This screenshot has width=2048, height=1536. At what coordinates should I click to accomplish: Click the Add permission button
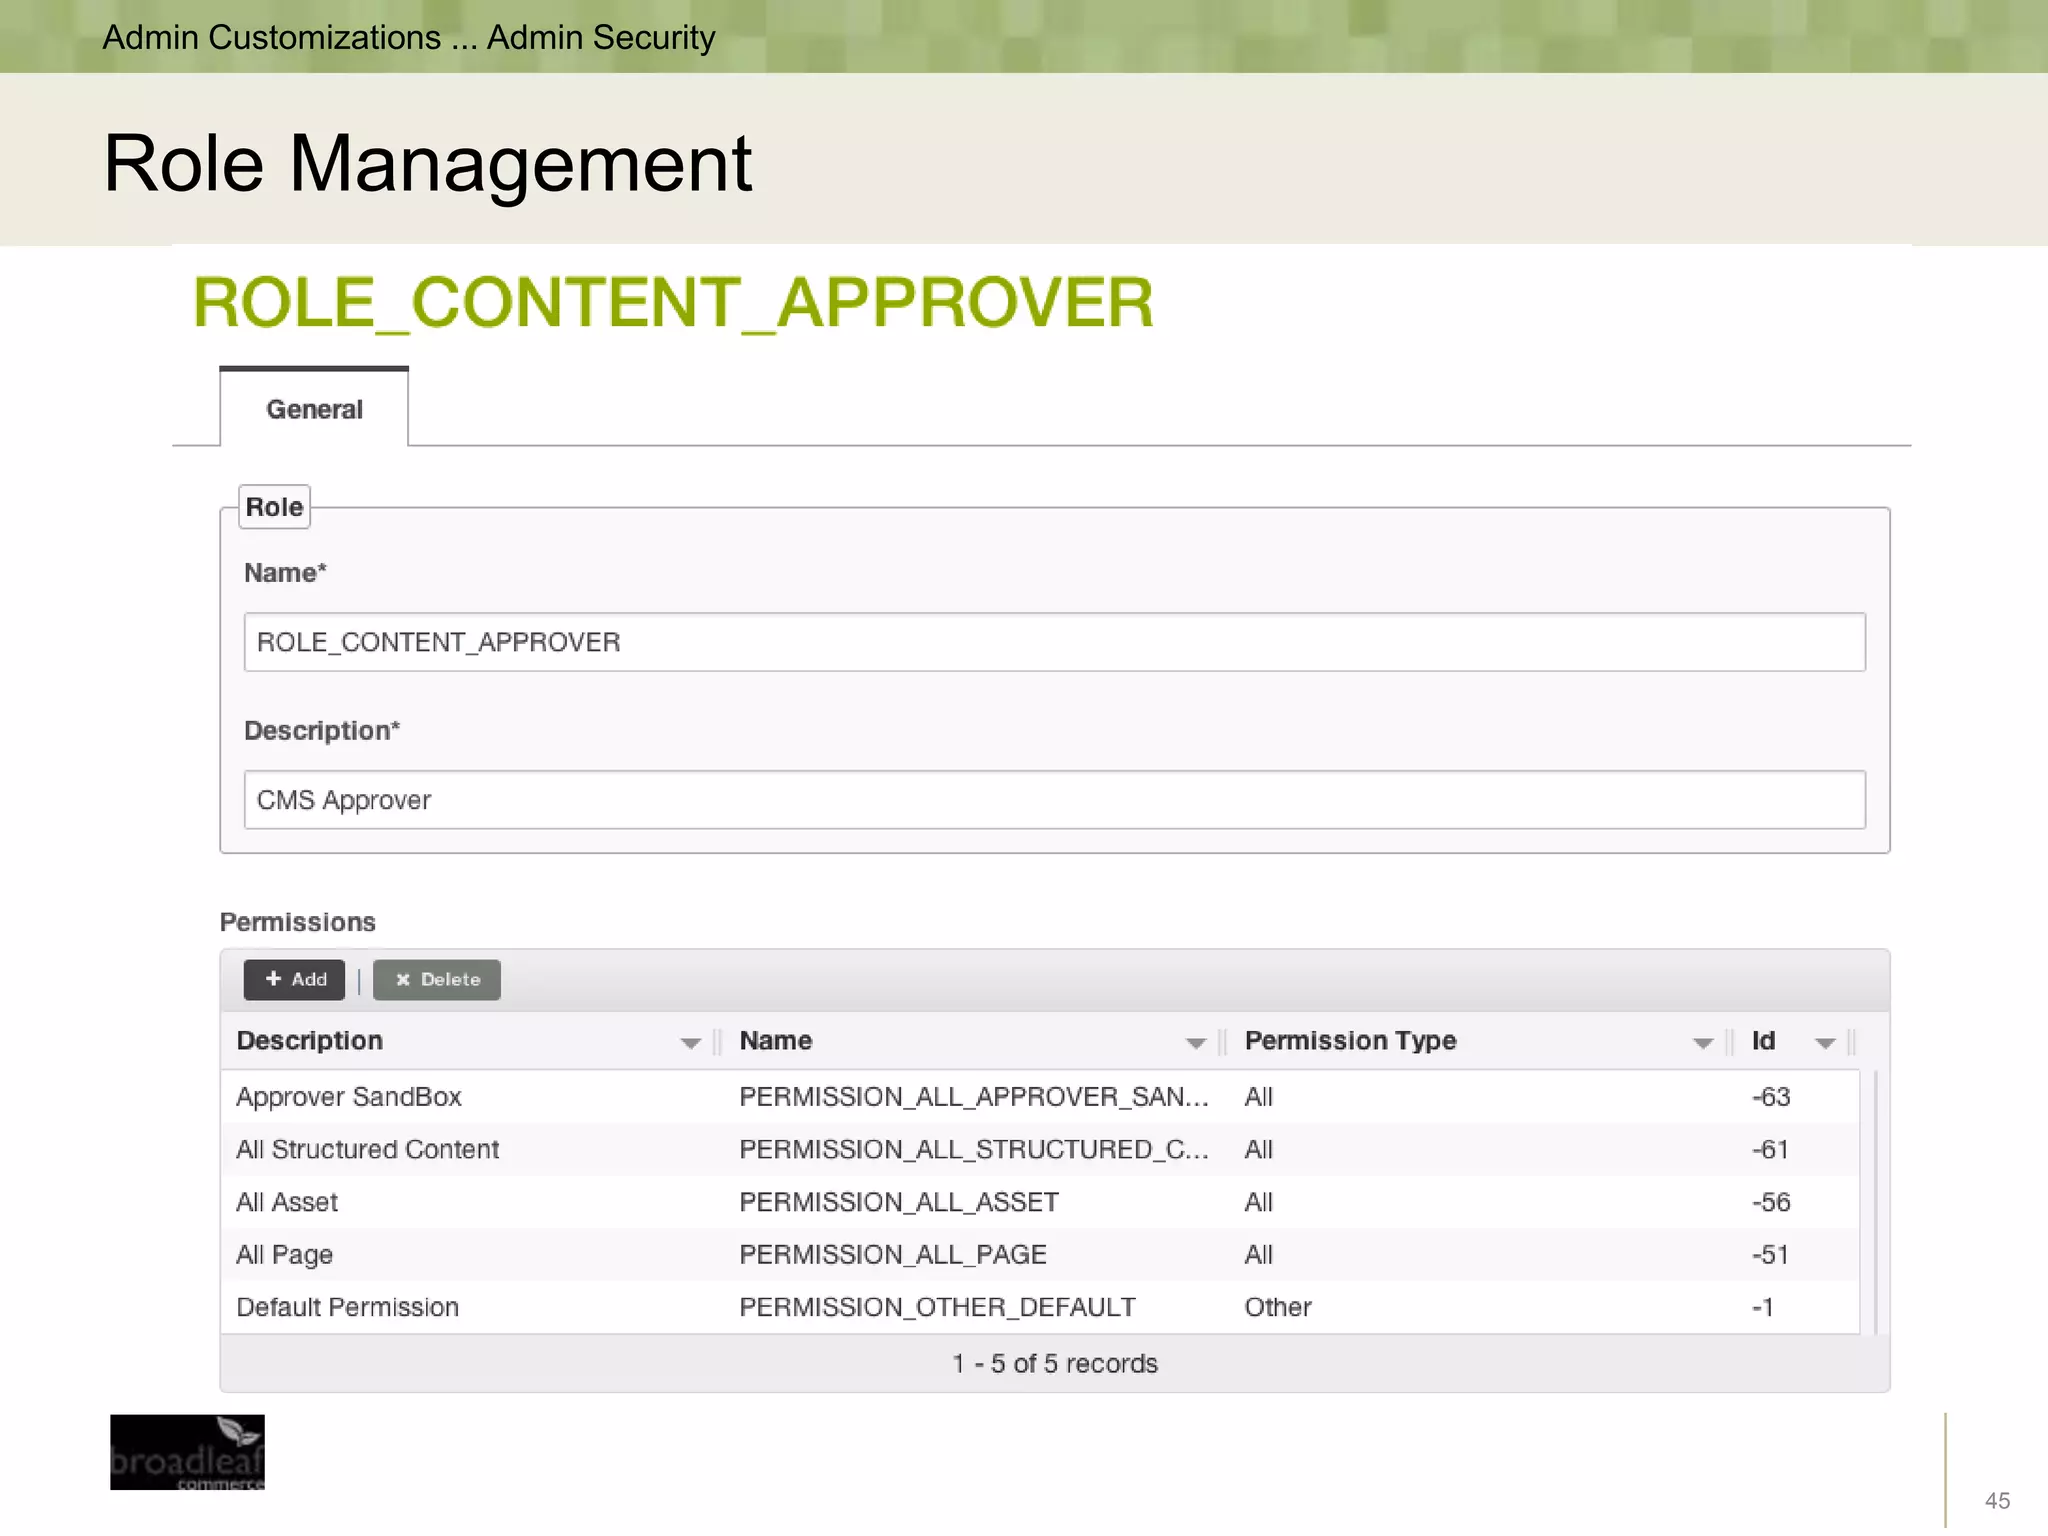click(294, 979)
